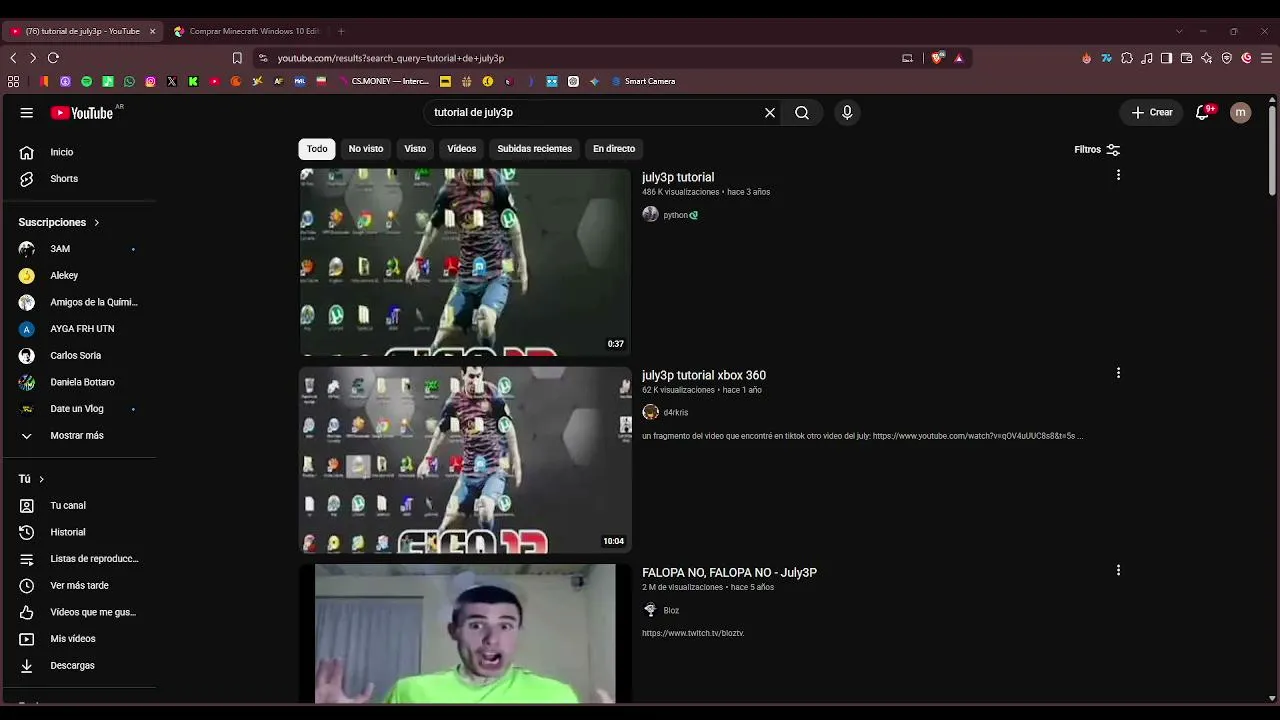The width and height of the screenshot is (1280, 720).
Task: Start voice search with the microphone
Action: 847,113
